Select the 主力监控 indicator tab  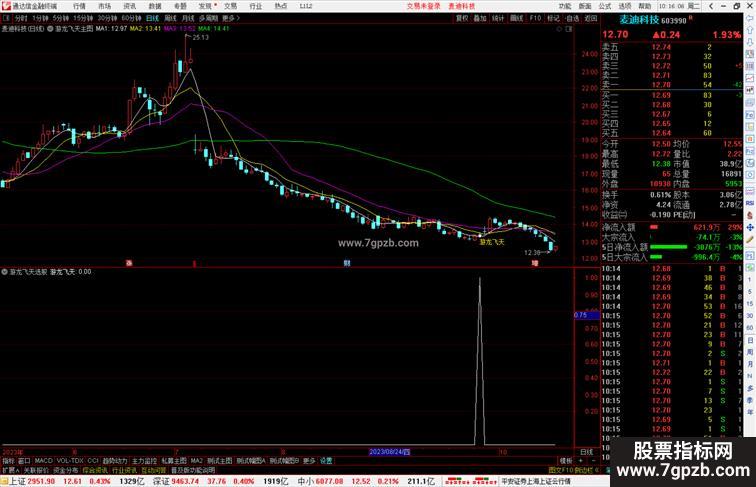144,461
